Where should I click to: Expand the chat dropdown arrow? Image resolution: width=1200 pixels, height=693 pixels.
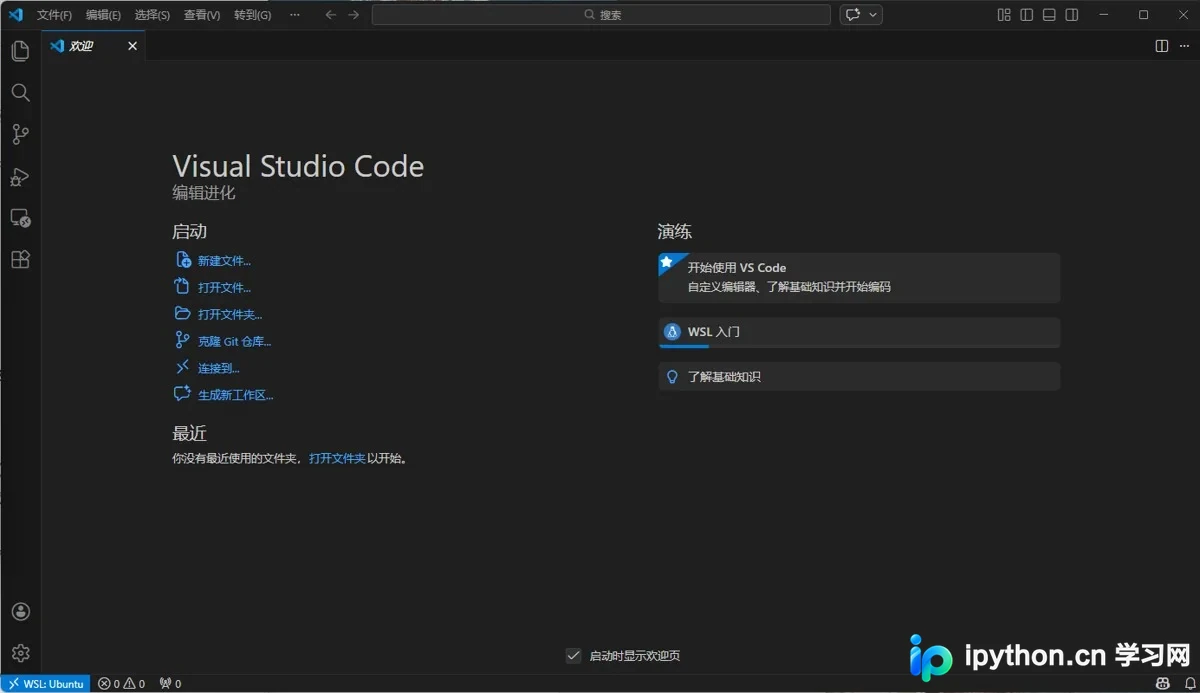coord(874,15)
